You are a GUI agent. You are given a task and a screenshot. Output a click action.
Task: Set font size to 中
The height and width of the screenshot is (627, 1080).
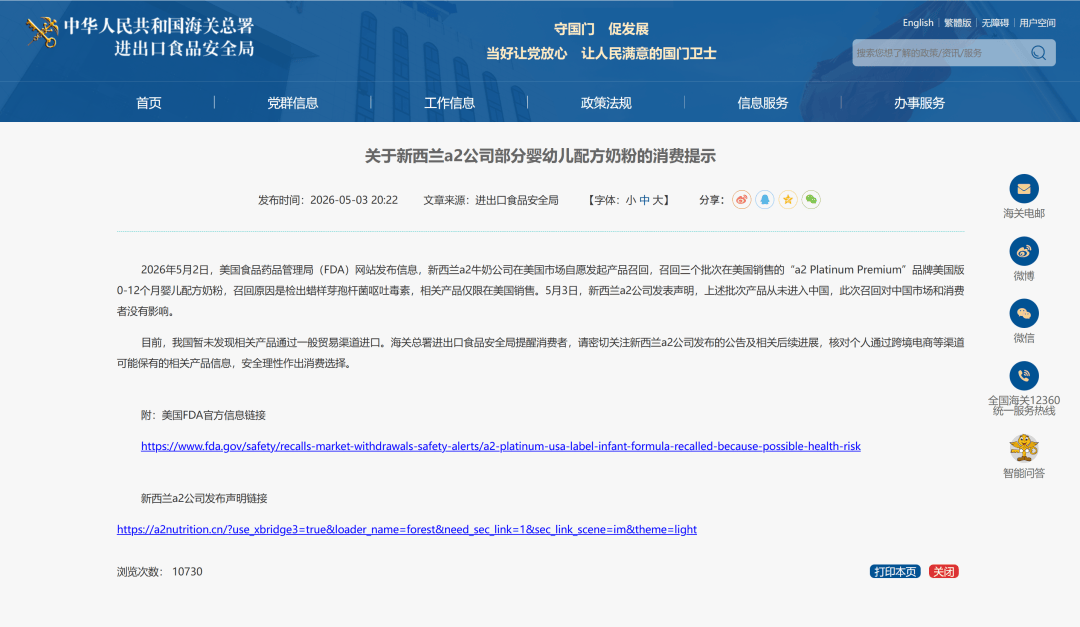pyautogui.click(x=645, y=200)
